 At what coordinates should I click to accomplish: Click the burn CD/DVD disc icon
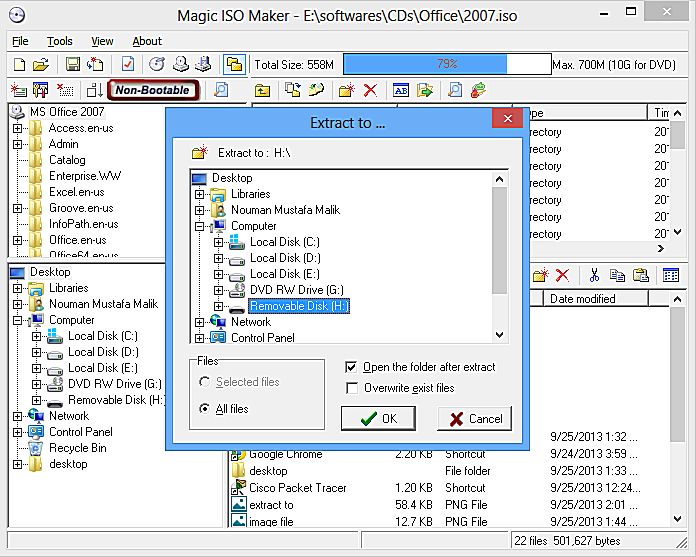(157, 65)
